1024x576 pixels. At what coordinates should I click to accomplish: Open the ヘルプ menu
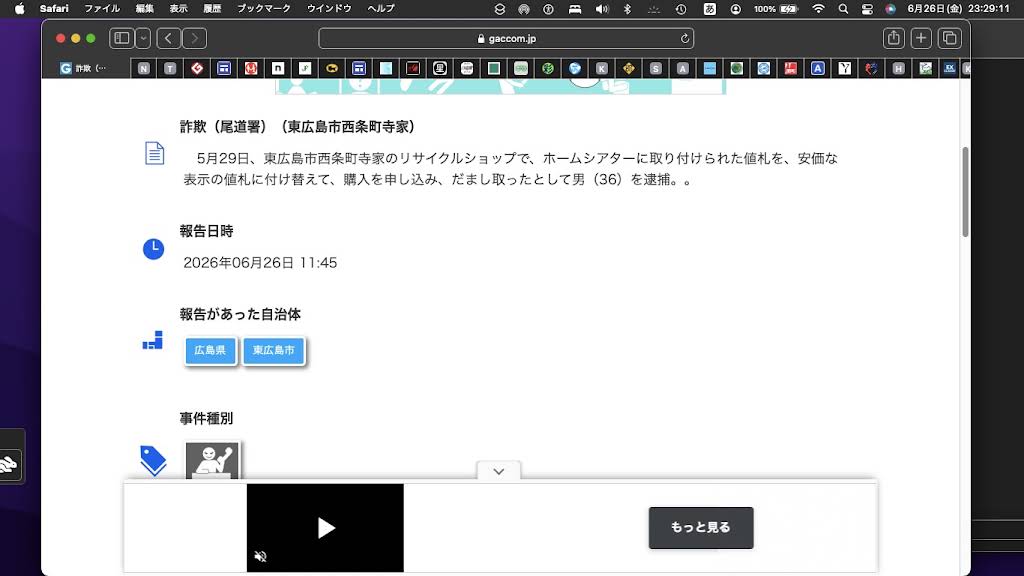coord(381,8)
